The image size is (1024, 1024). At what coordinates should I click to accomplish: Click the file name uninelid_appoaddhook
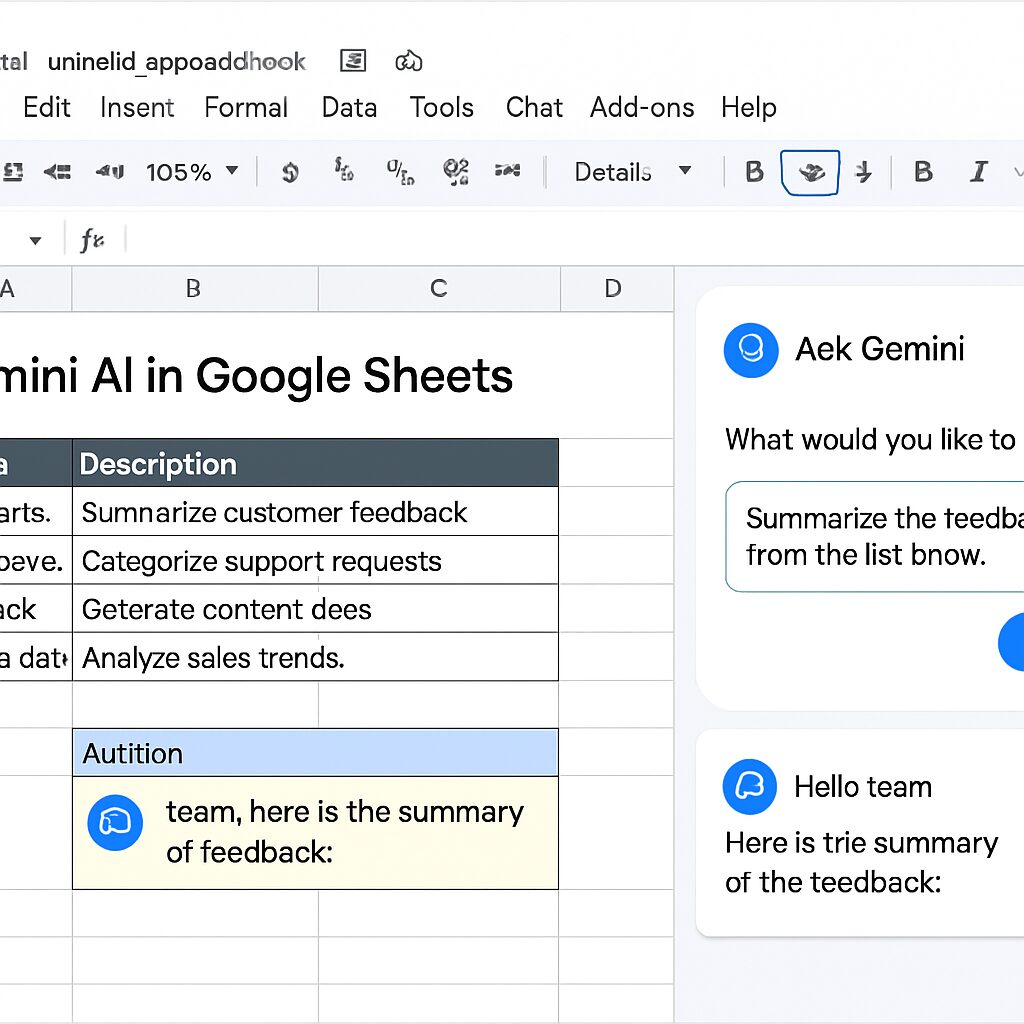tap(176, 62)
